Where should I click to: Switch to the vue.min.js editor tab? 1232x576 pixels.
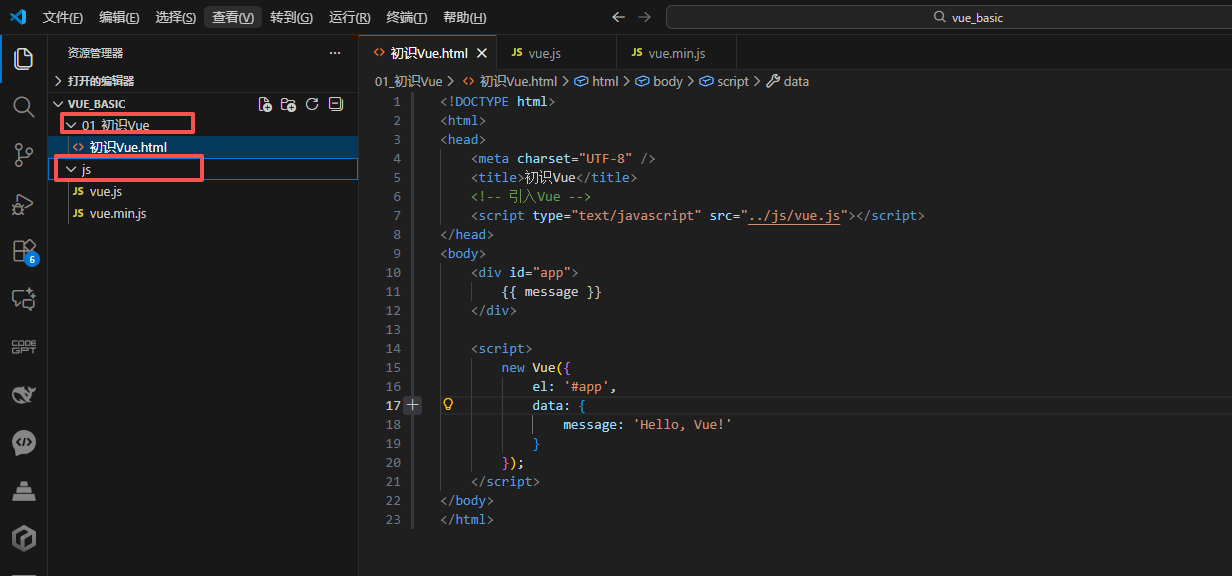[x=676, y=53]
